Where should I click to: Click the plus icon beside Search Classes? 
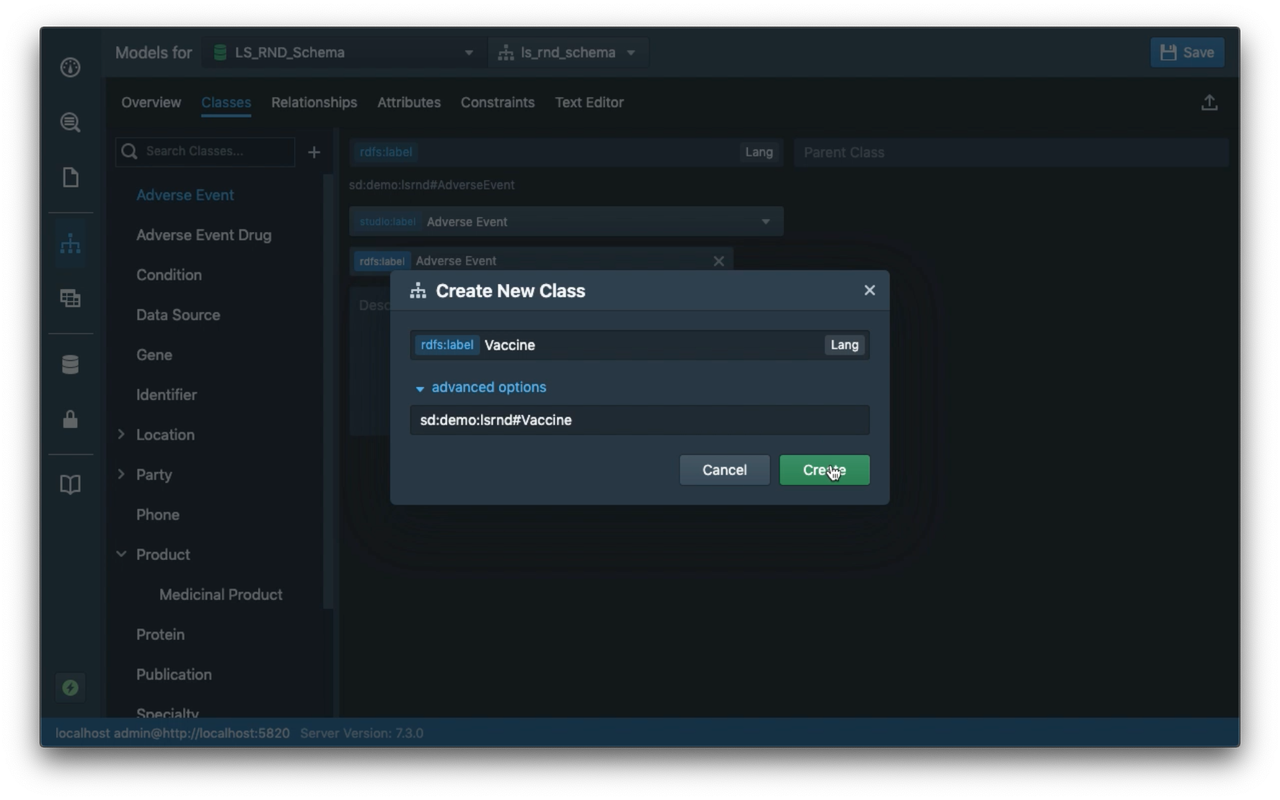(x=314, y=152)
